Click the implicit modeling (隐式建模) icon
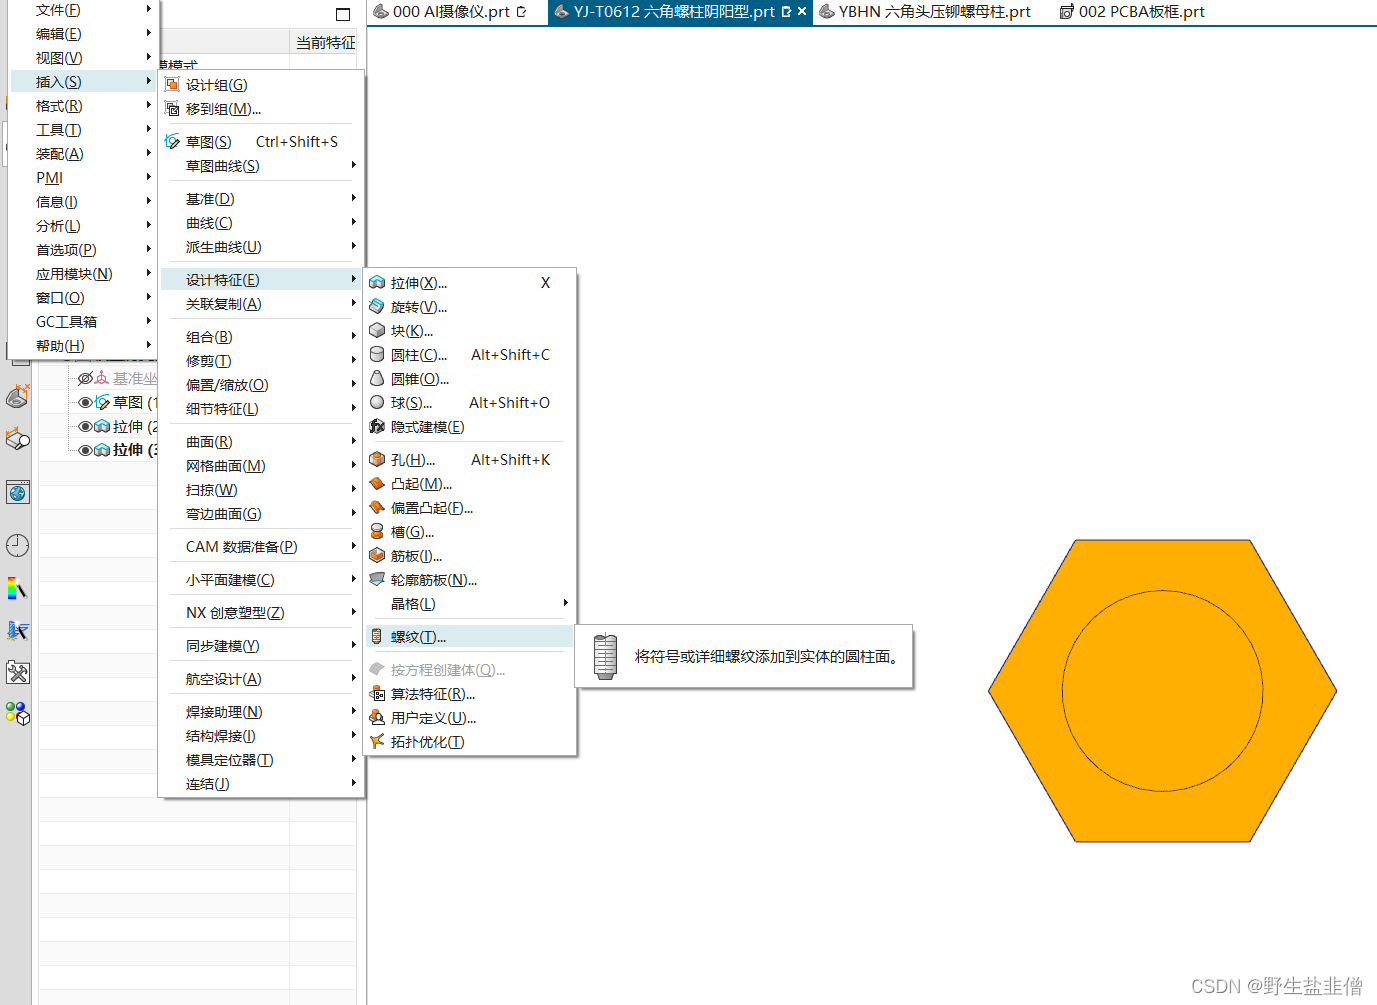Image resolution: width=1377 pixels, height=1005 pixels. point(377,427)
